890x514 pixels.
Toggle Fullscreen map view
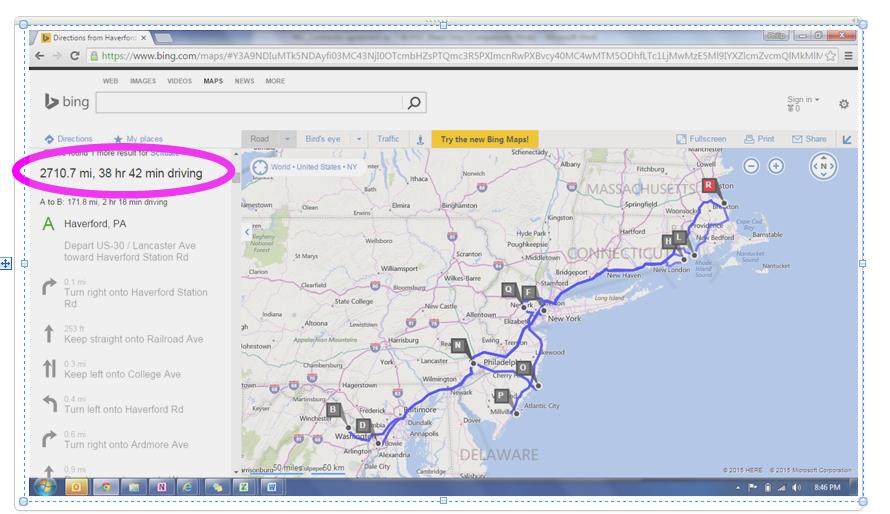coord(701,140)
